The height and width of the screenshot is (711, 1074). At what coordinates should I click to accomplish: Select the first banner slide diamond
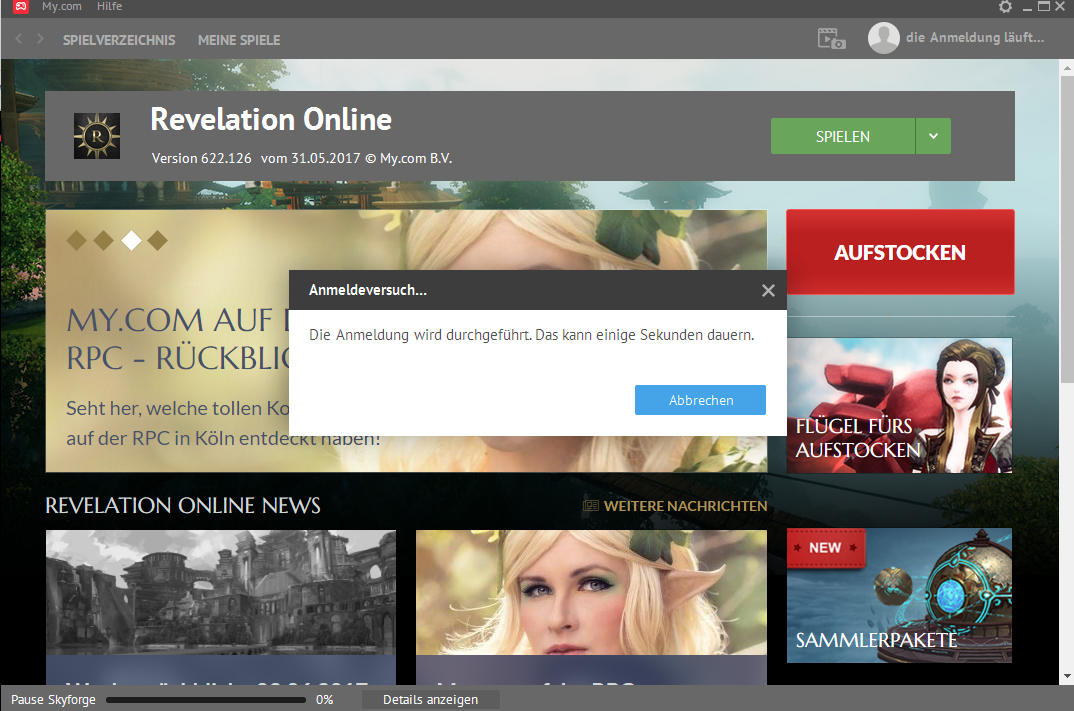[77, 240]
